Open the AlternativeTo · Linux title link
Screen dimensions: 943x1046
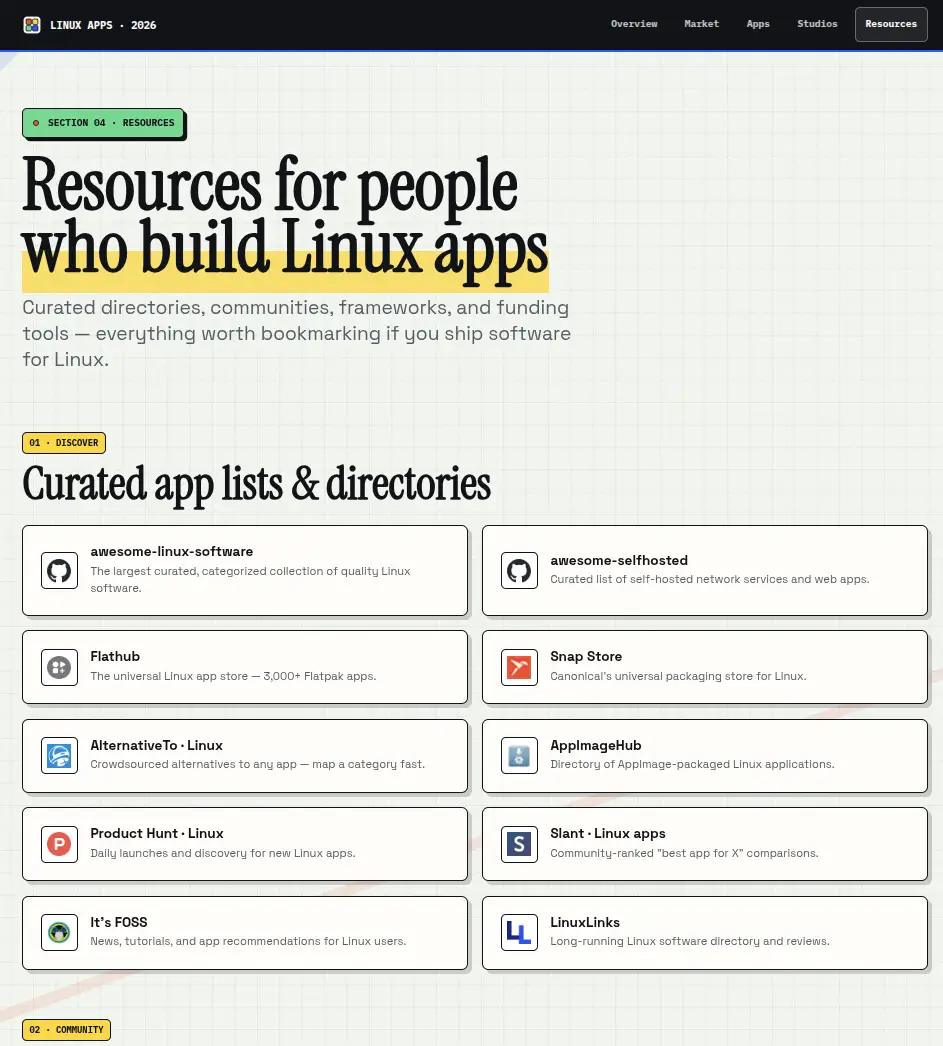coord(157,745)
